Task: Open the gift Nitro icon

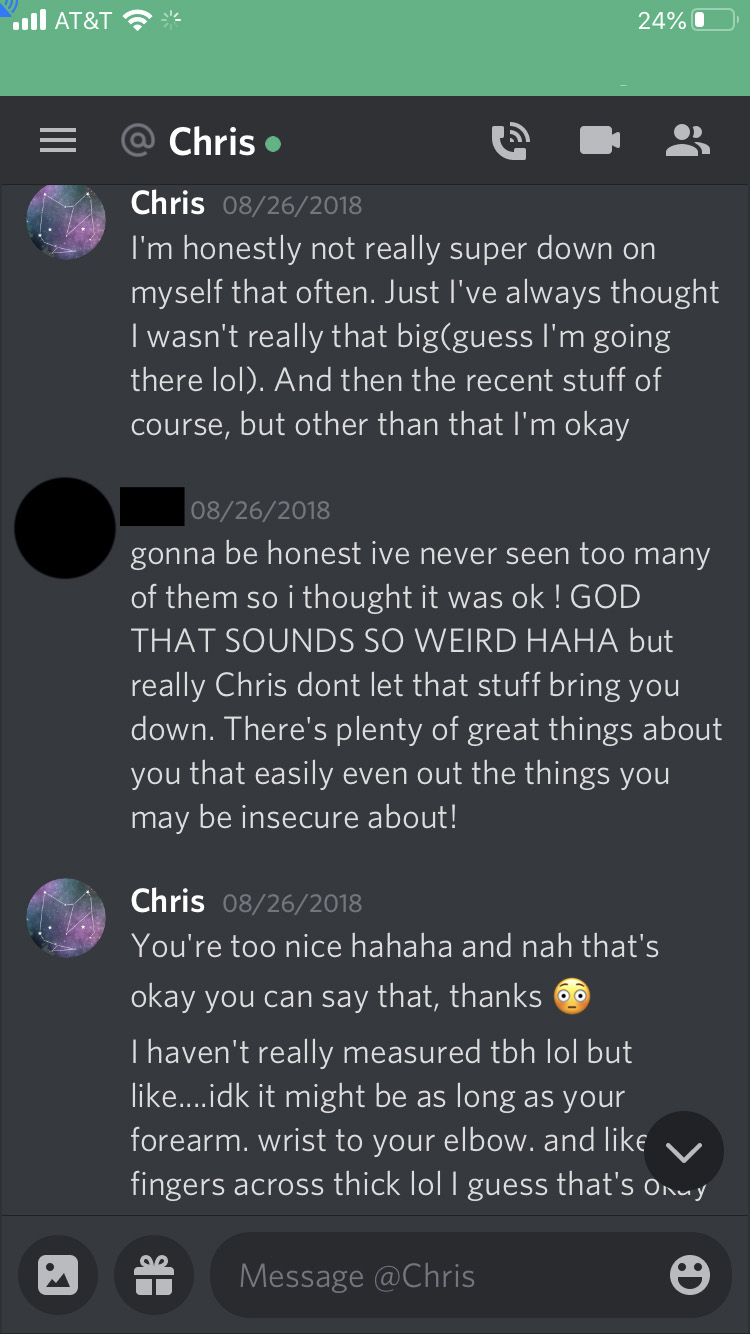Action: pyautogui.click(x=153, y=1274)
